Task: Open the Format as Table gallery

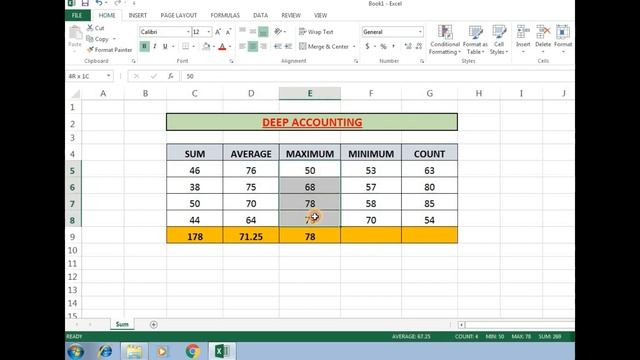Action: (475, 40)
